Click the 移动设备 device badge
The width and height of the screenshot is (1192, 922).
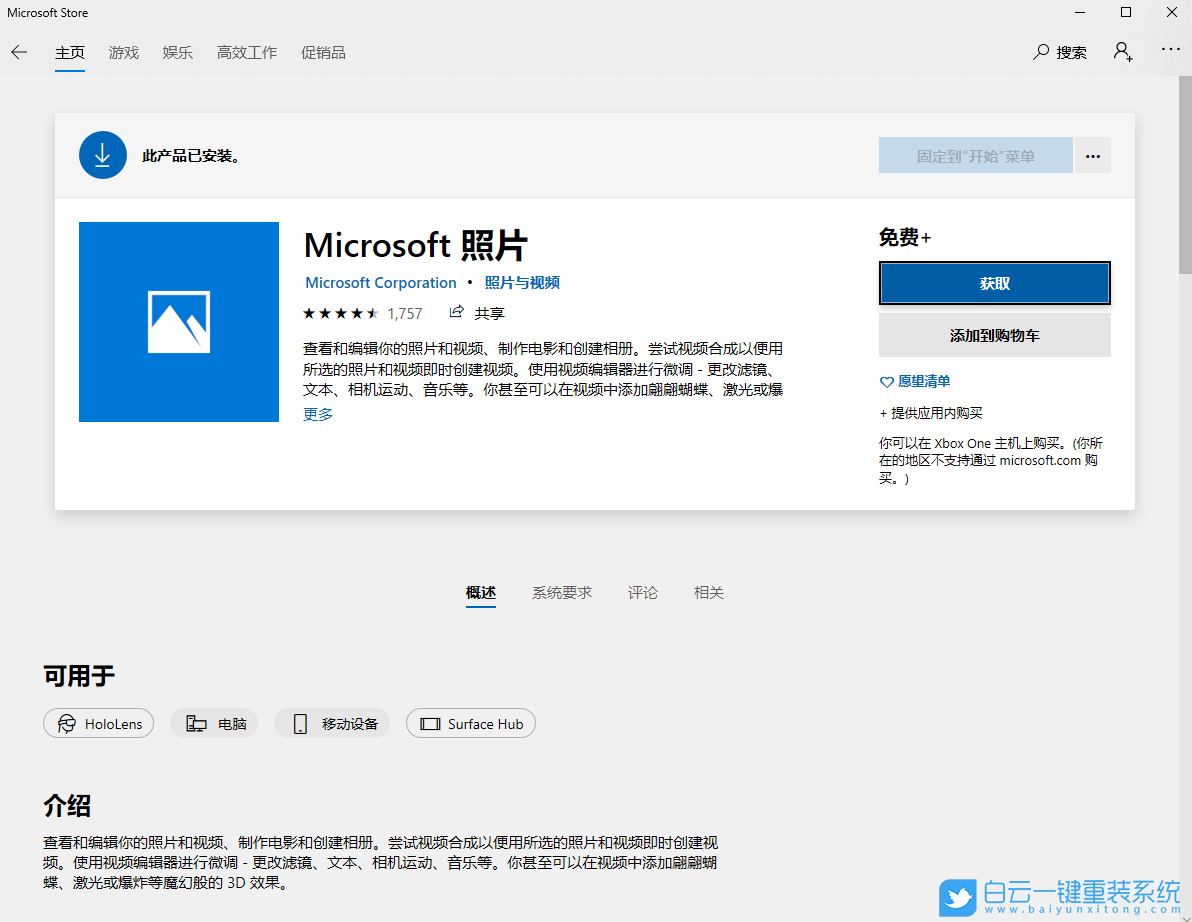click(331, 723)
